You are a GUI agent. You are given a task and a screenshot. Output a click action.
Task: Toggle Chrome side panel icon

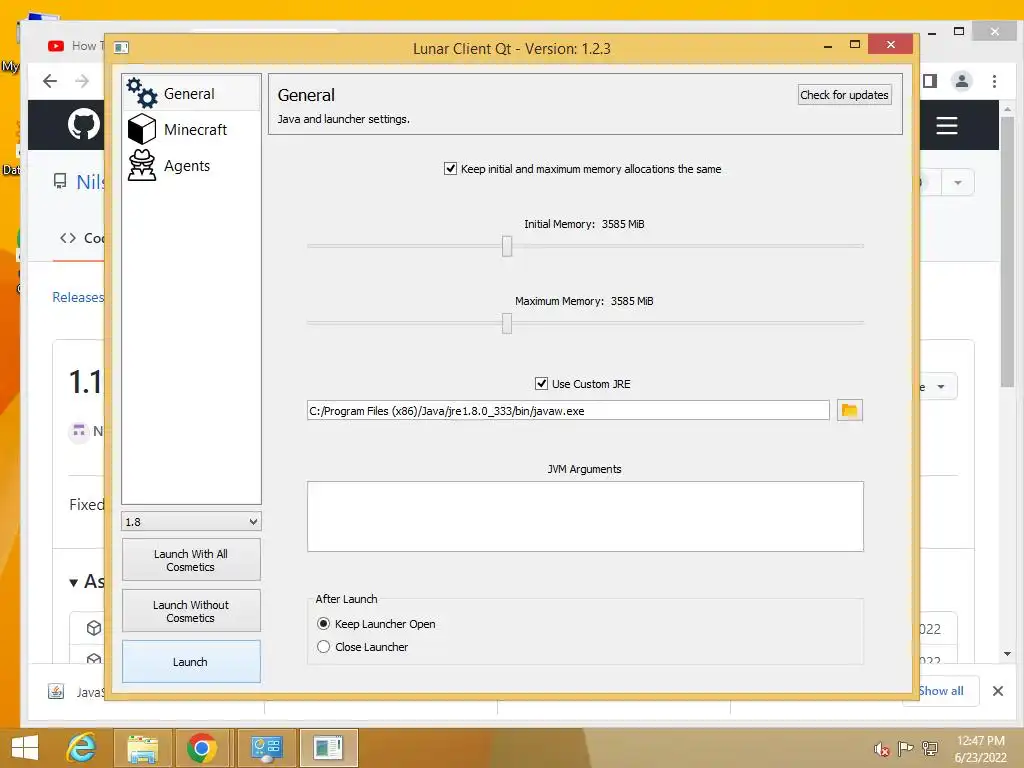coord(930,81)
